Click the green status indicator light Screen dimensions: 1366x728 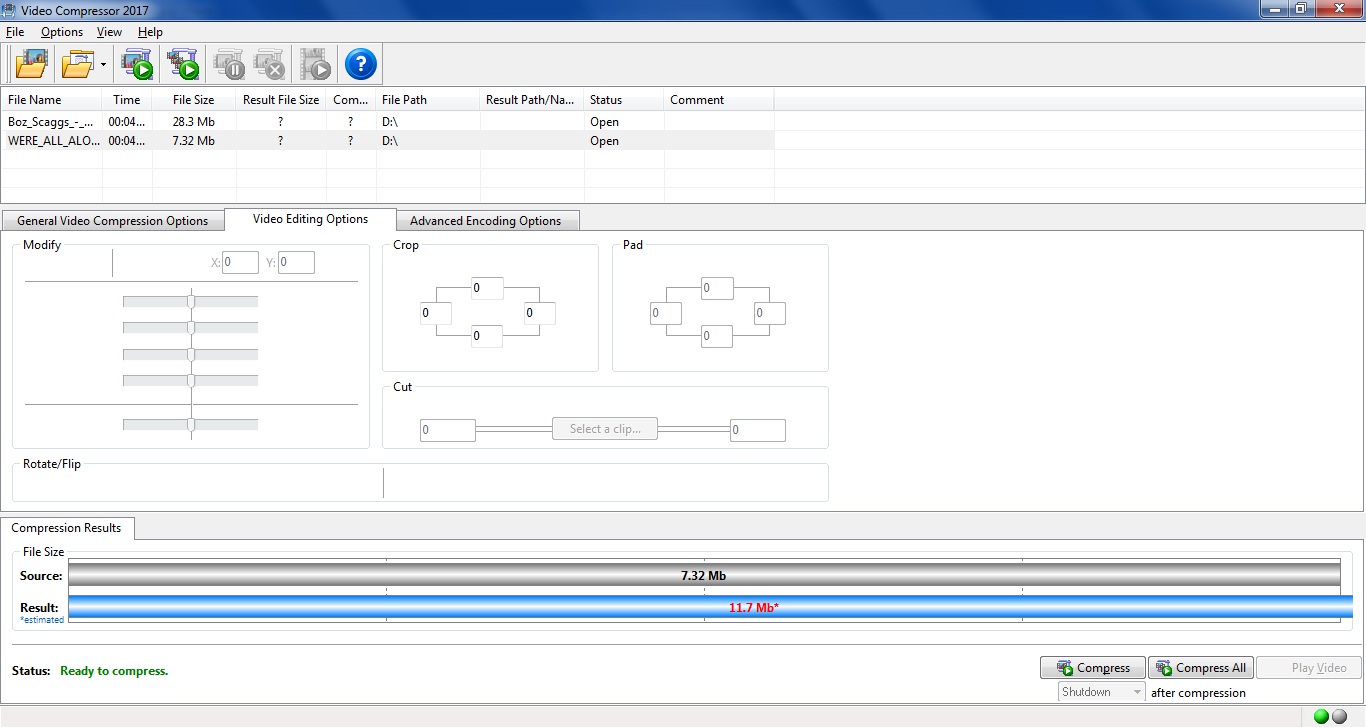pyautogui.click(x=1323, y=716)
